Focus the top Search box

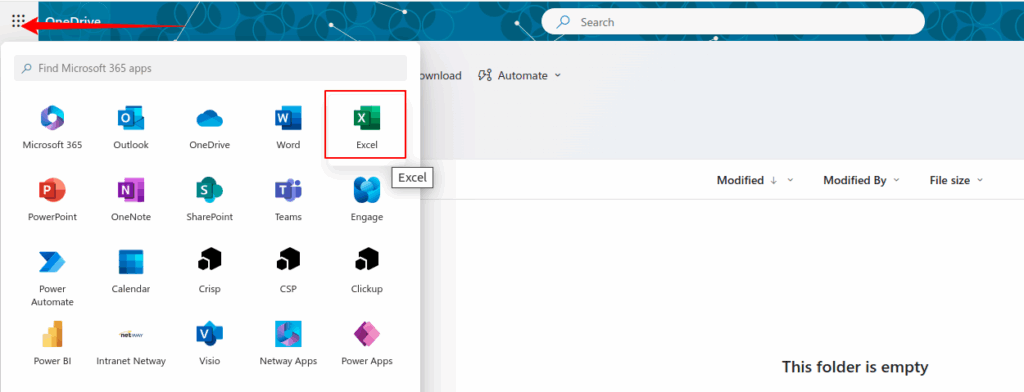tap(733, 22)
